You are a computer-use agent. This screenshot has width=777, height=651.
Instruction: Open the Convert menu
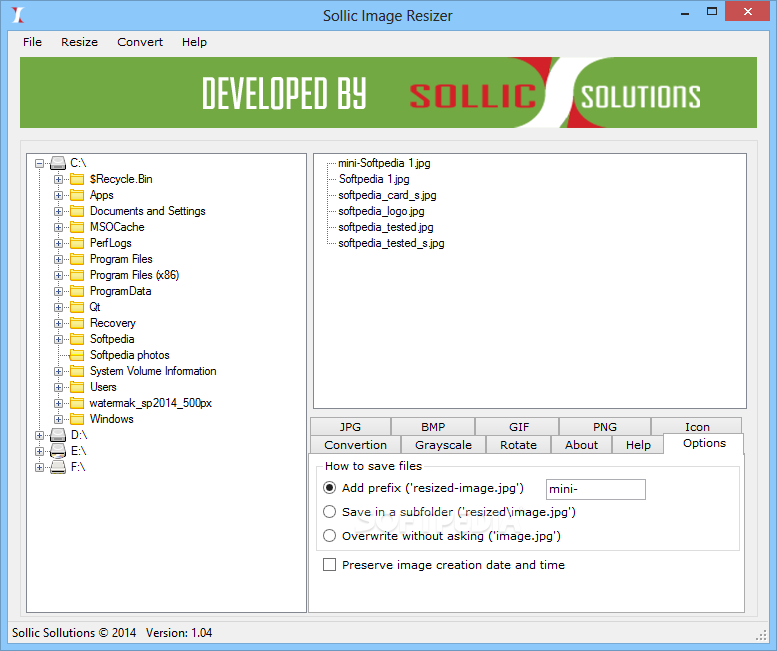pyautogui.click(x=140, y=42)
